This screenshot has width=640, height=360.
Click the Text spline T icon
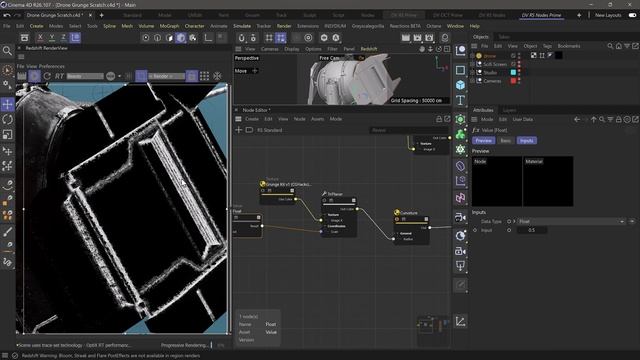460,100
